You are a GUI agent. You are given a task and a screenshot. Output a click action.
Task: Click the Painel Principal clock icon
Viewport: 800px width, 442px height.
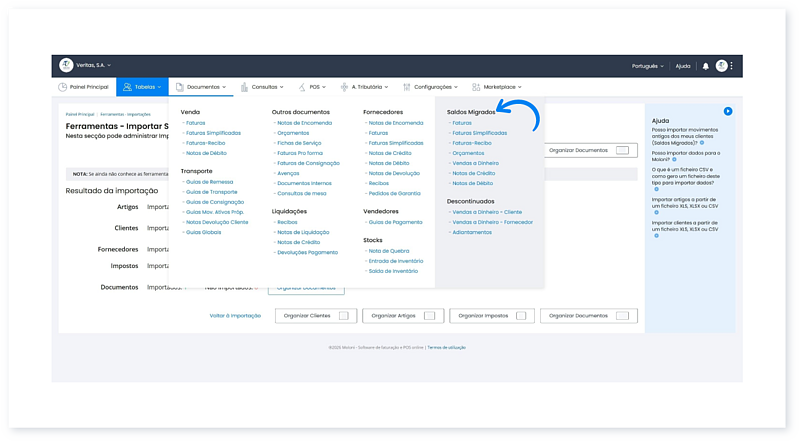coord(63,88)
